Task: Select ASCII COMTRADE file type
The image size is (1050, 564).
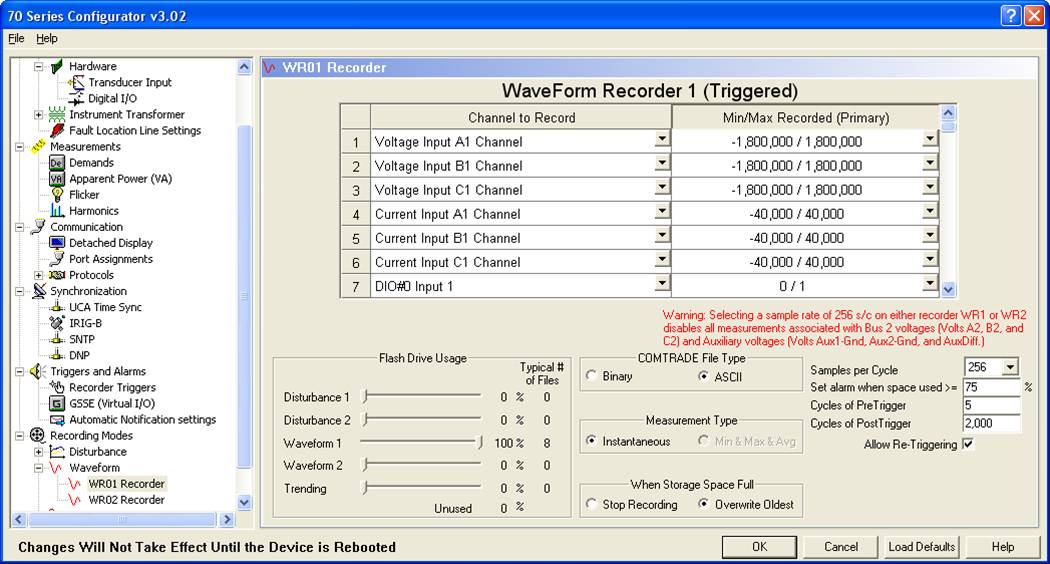Action: (x=703, y=376)
